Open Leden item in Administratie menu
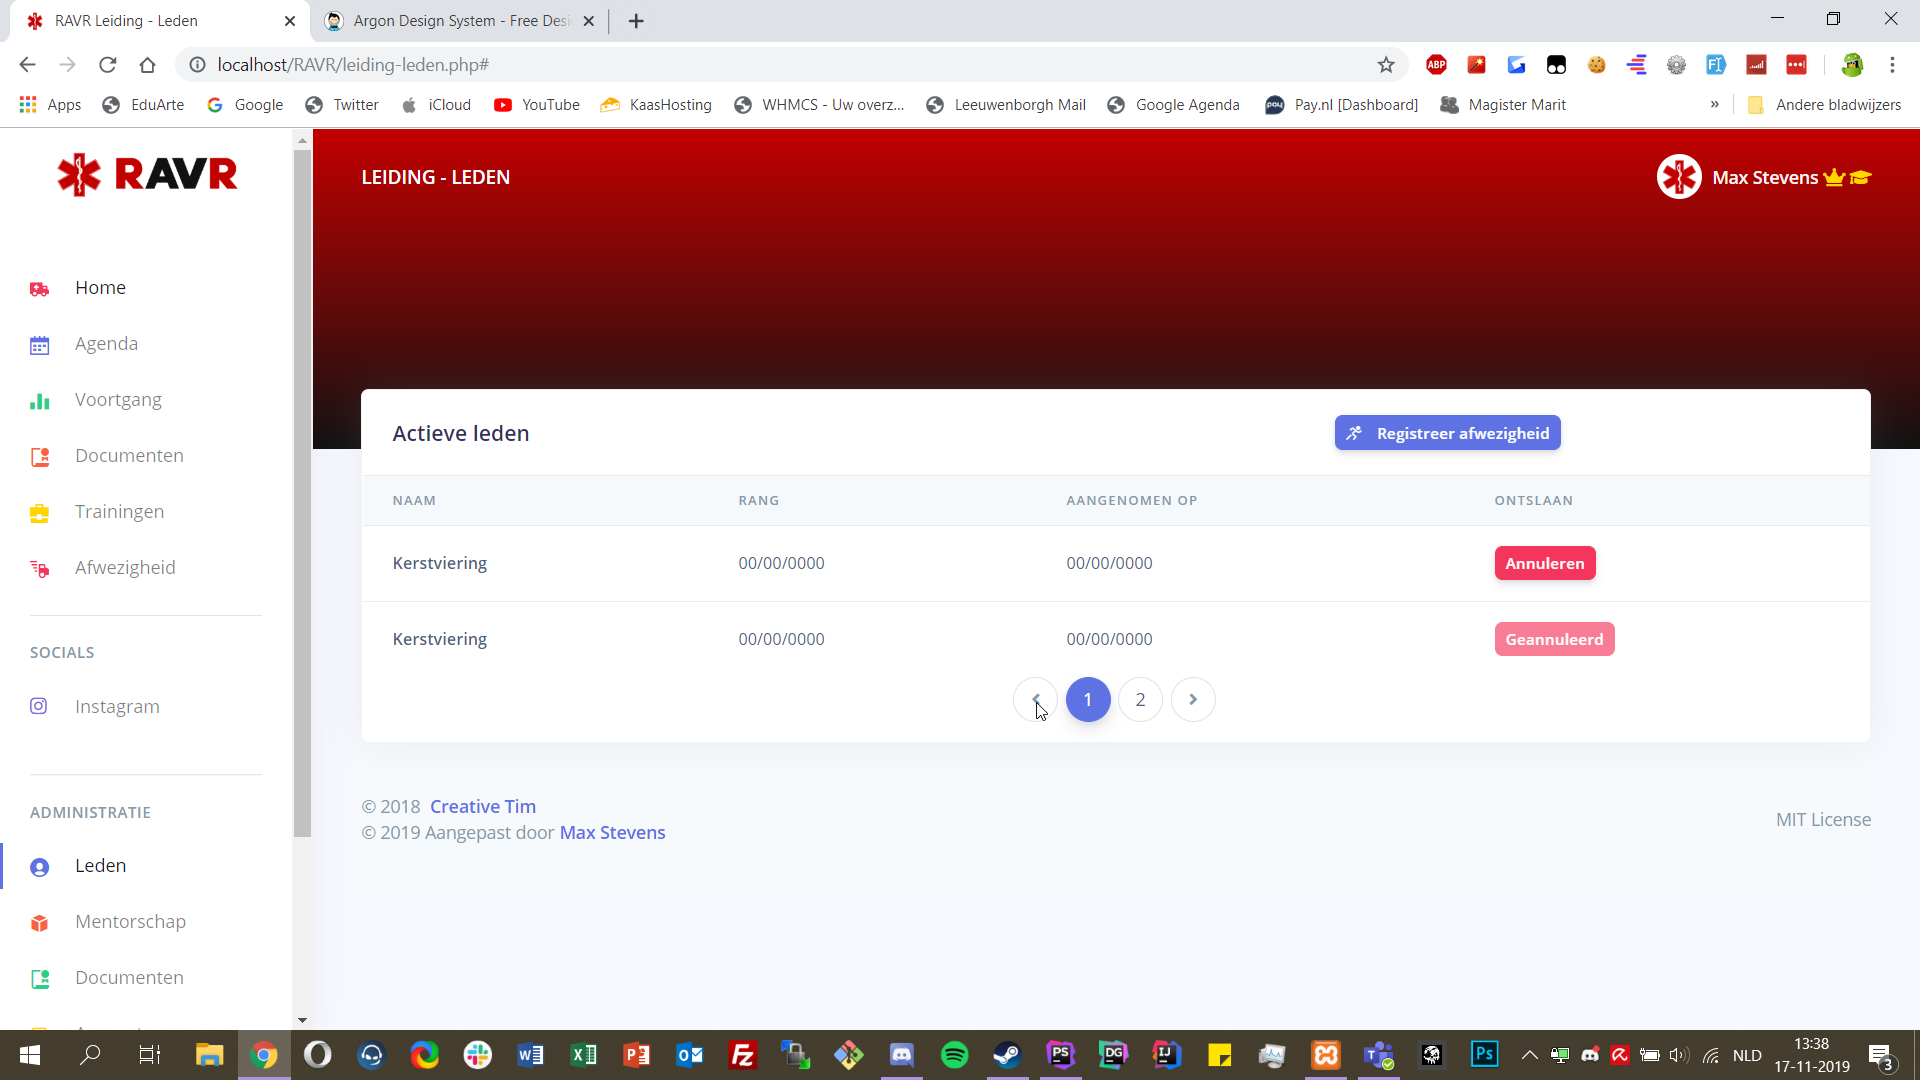The height and width of the screenshot is (1080, 1920). point(100,866)
